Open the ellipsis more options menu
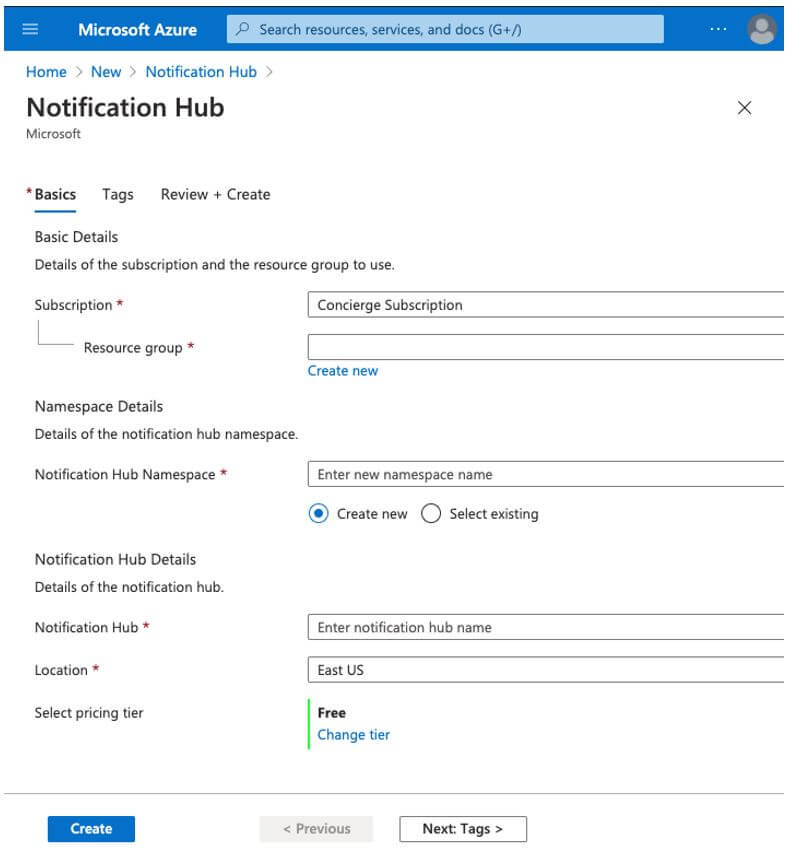Viewport: 795px width, 852px height. 718,29
